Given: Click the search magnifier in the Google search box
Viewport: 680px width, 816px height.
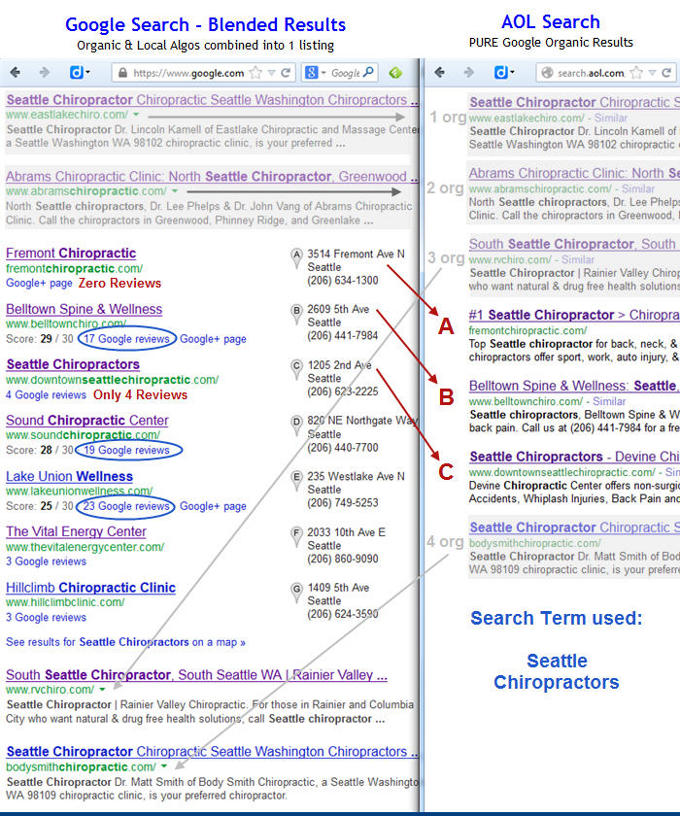Looking at the screenshot, I should point(368,73).
